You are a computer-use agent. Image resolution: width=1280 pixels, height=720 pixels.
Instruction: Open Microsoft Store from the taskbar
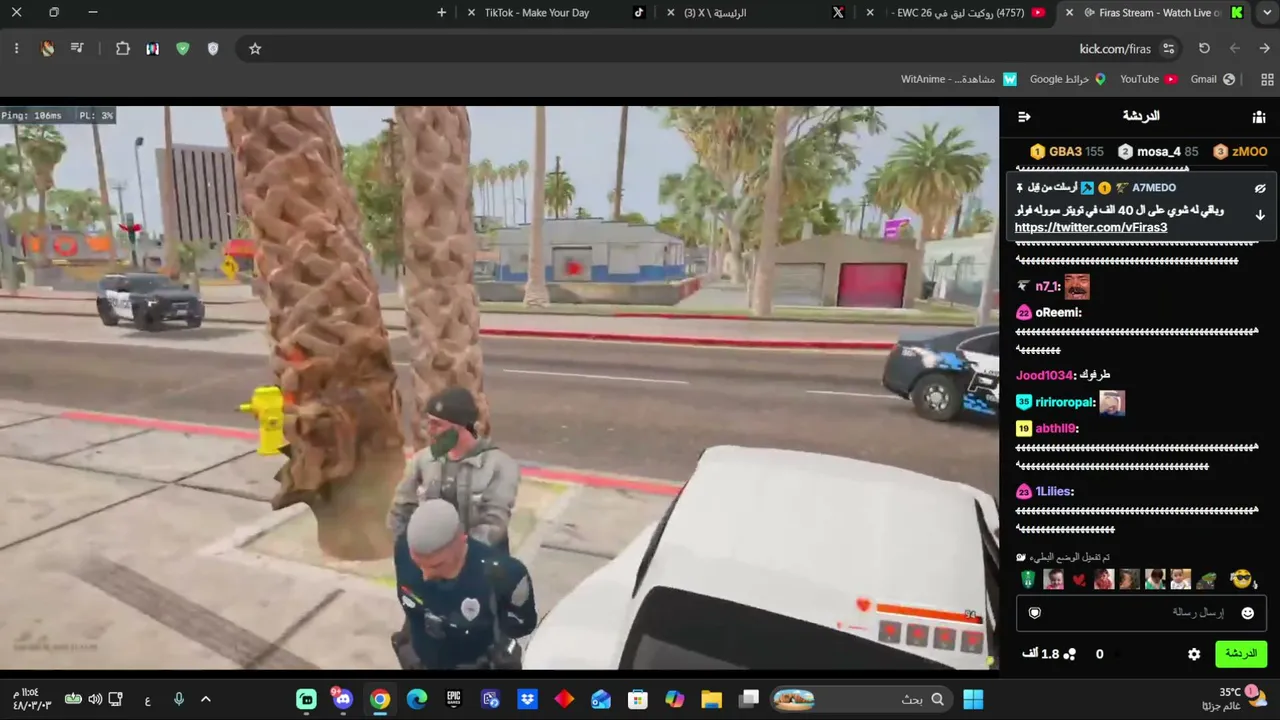pos(637,699)
